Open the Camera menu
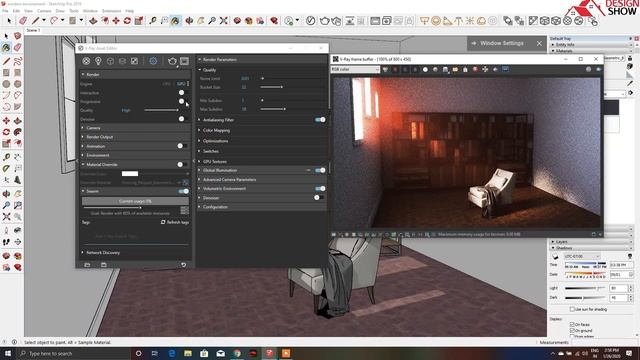 [x=44, y=11]
